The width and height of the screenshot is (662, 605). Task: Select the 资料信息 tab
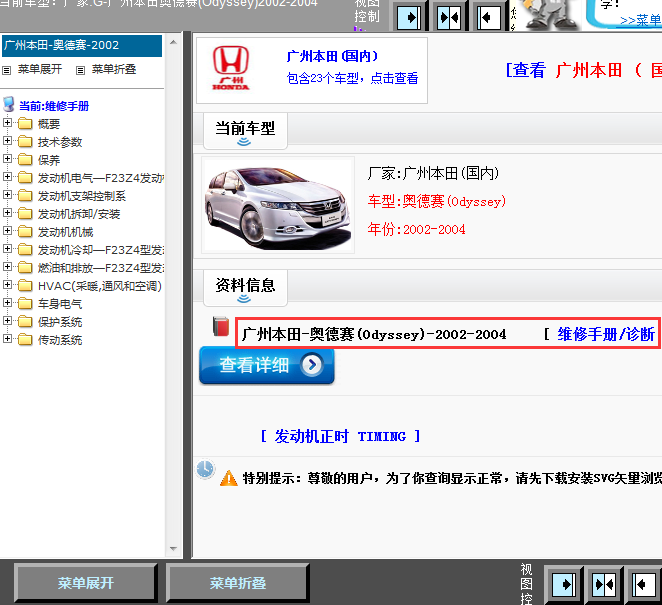(x=245, y=288)
